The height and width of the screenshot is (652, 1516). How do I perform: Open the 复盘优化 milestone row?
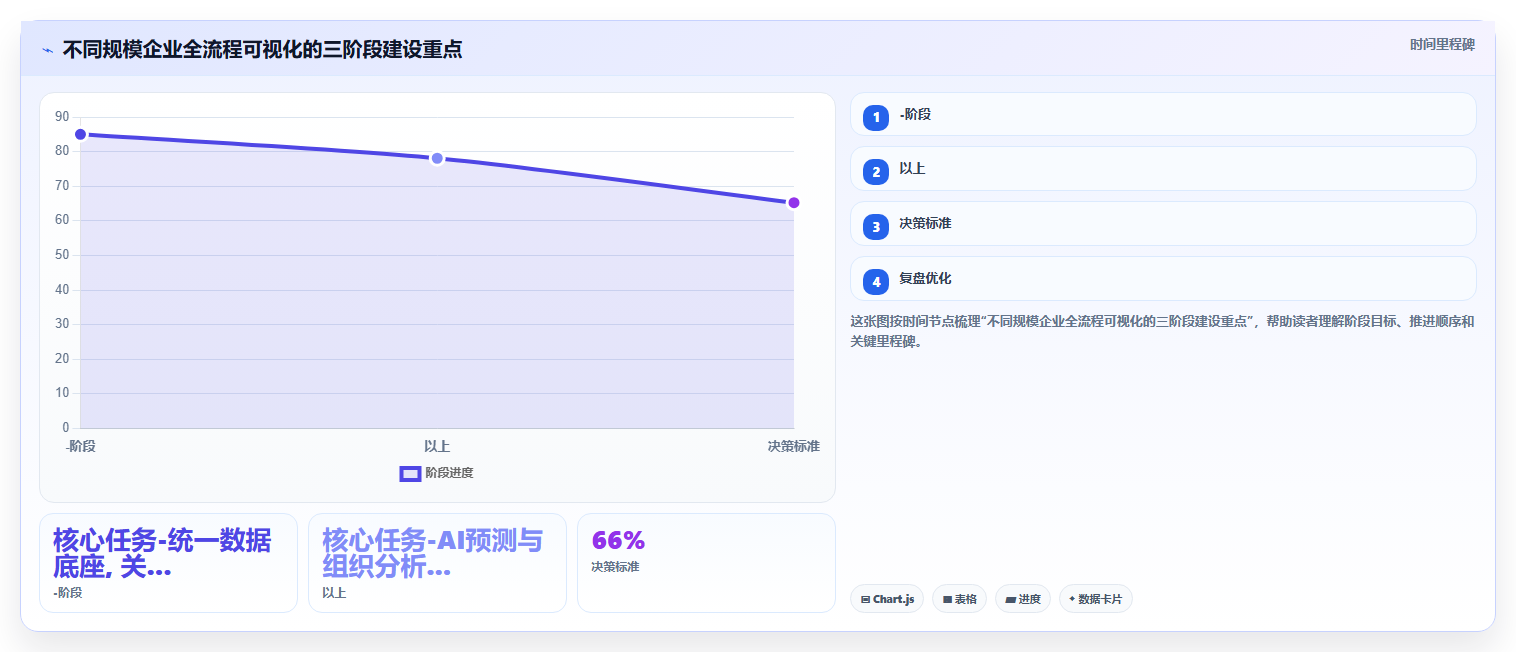(x=1163, y=279)
